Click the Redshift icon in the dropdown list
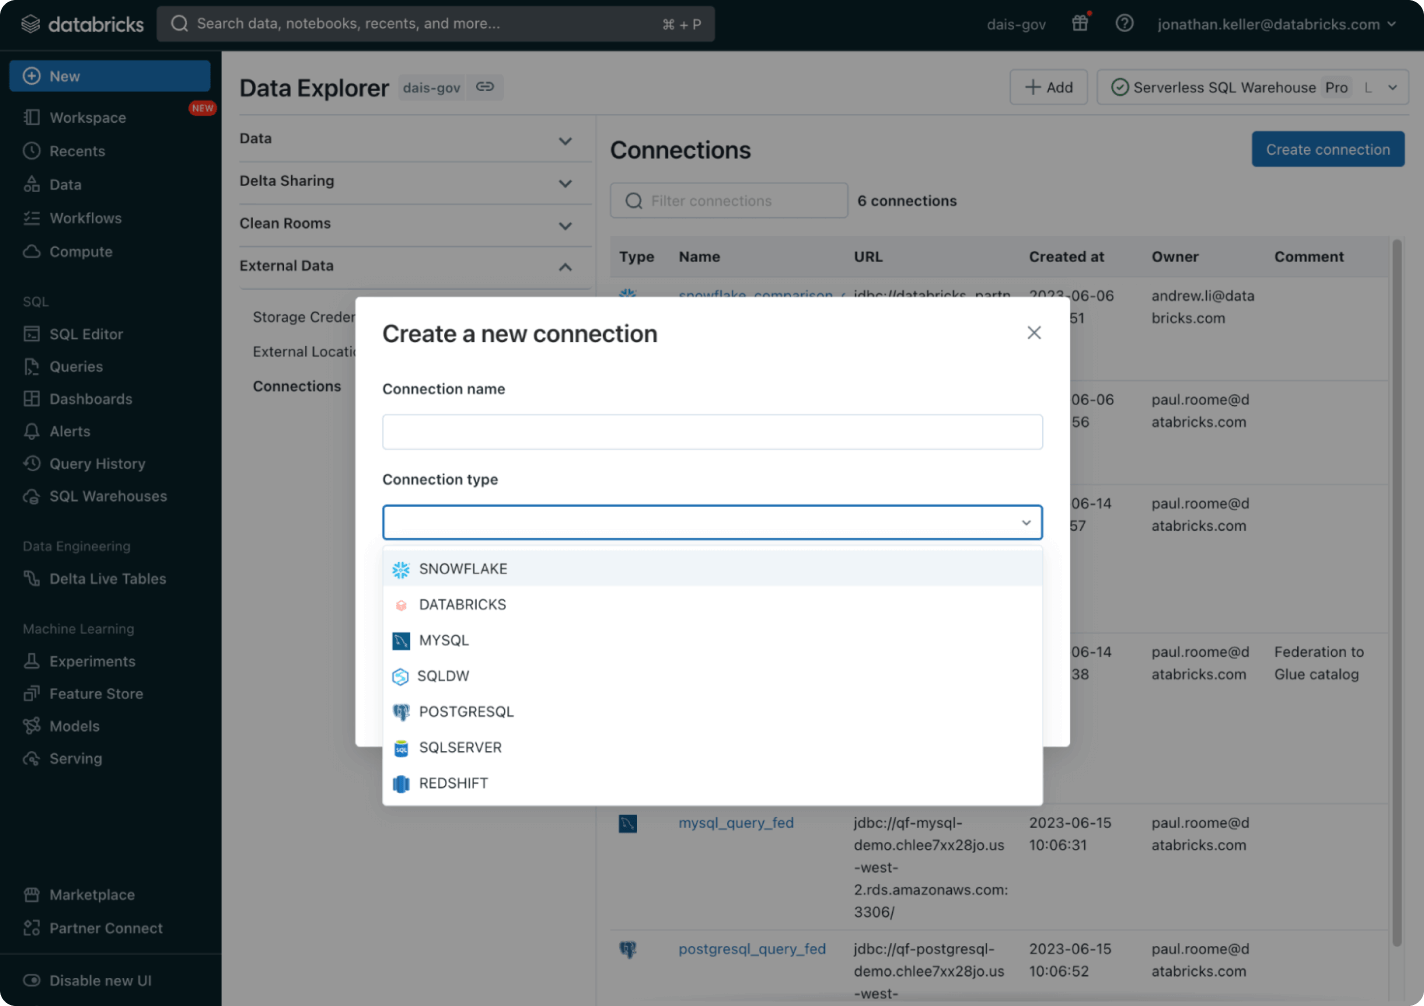The height and width of the screenshot is (1006, 1424). [401, 784]
